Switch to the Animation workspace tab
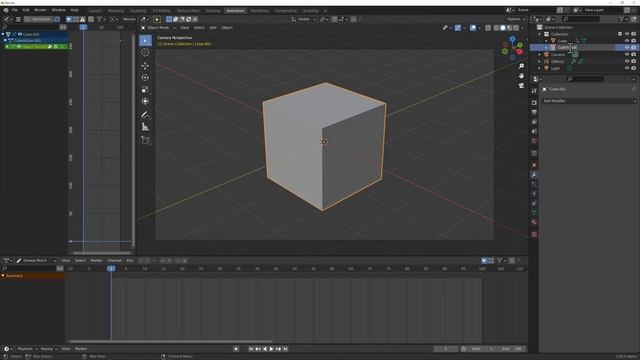This screenshot has height=360, width=640. (236, 11)
